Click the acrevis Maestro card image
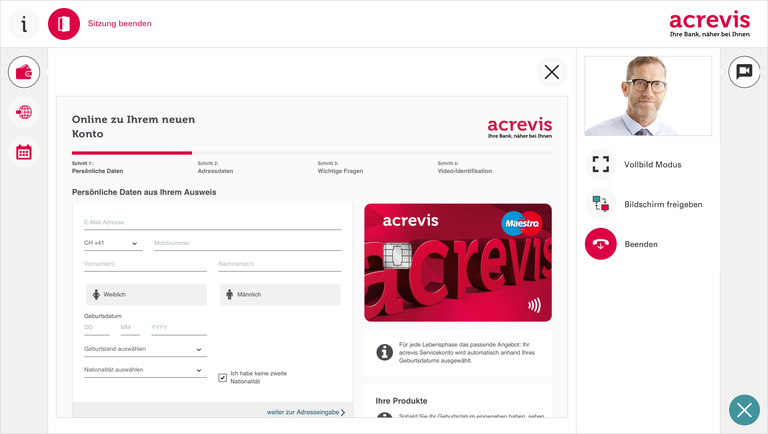The width and height of the screenshot is (768, 434). click(458, 263)
